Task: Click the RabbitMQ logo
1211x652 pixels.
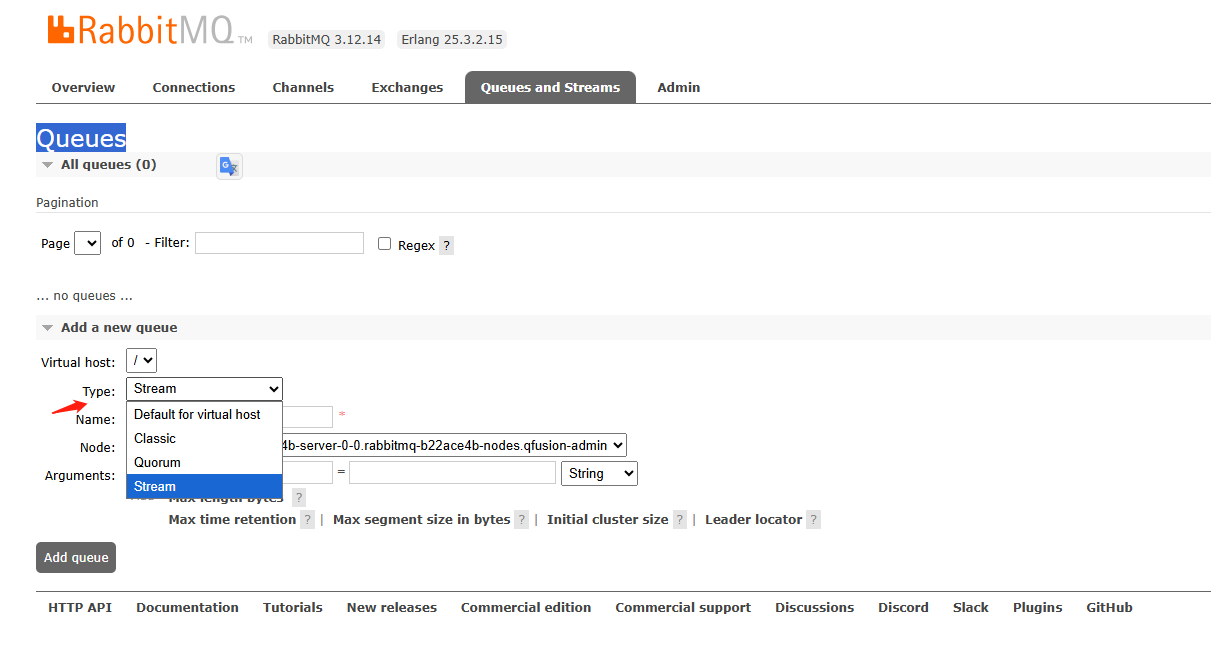Action: point(150,30)
